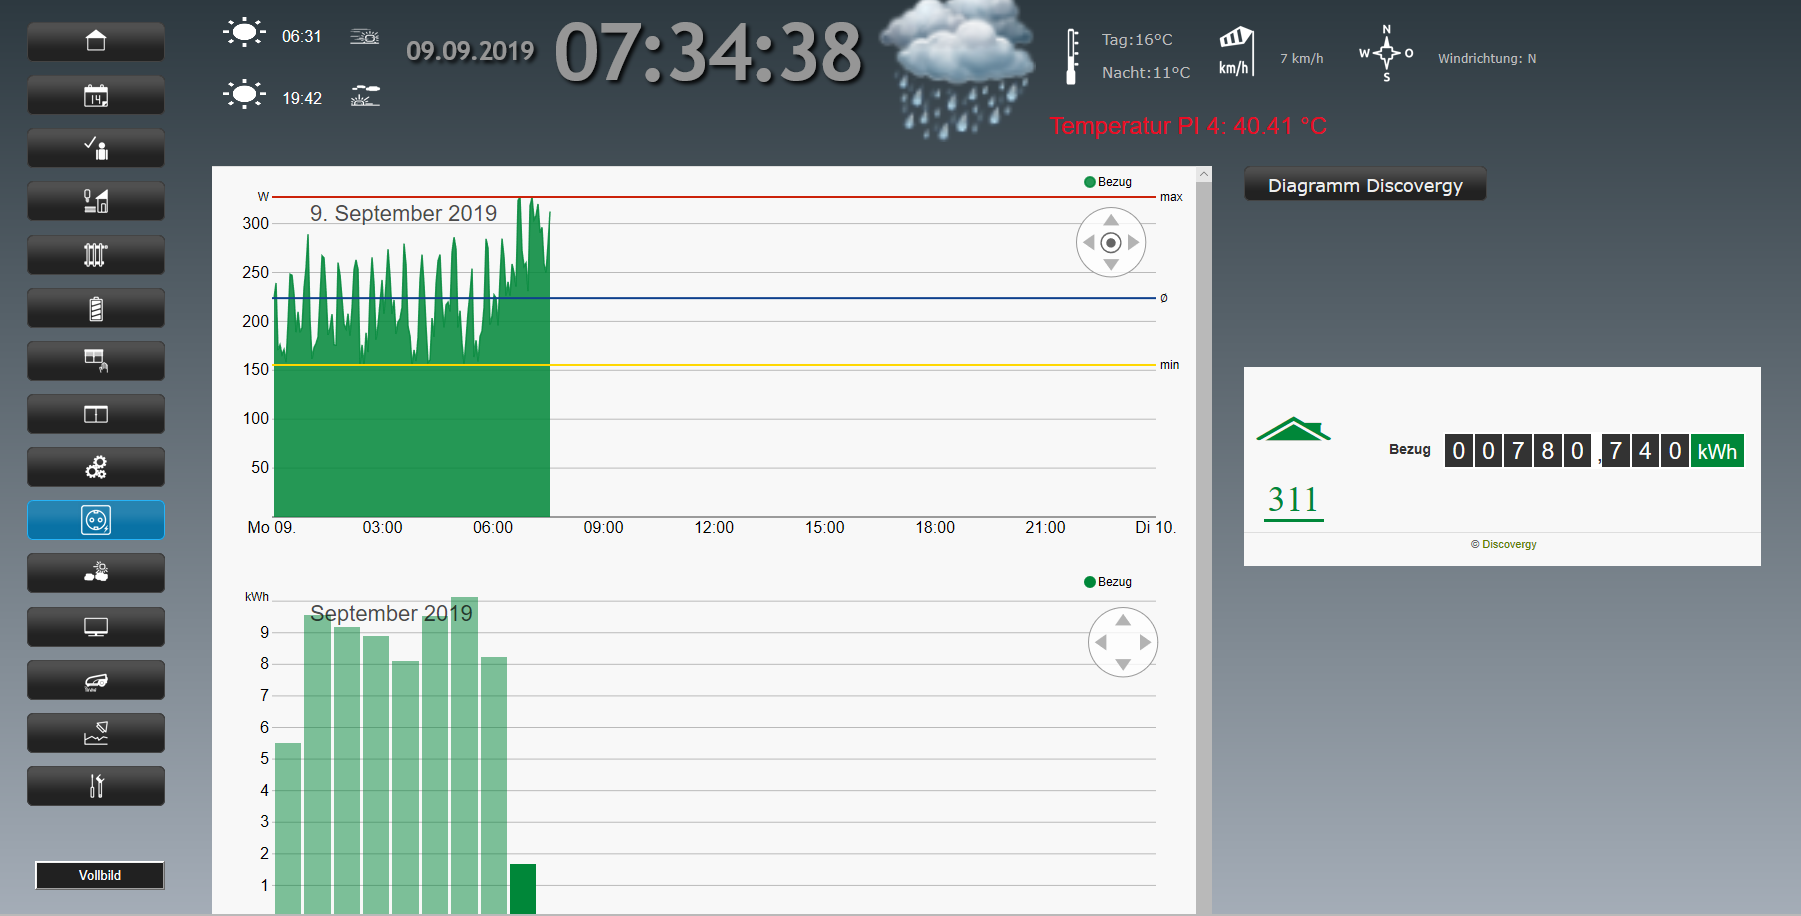
Task: Click the 311 watt power reading
Action: 1293,500
